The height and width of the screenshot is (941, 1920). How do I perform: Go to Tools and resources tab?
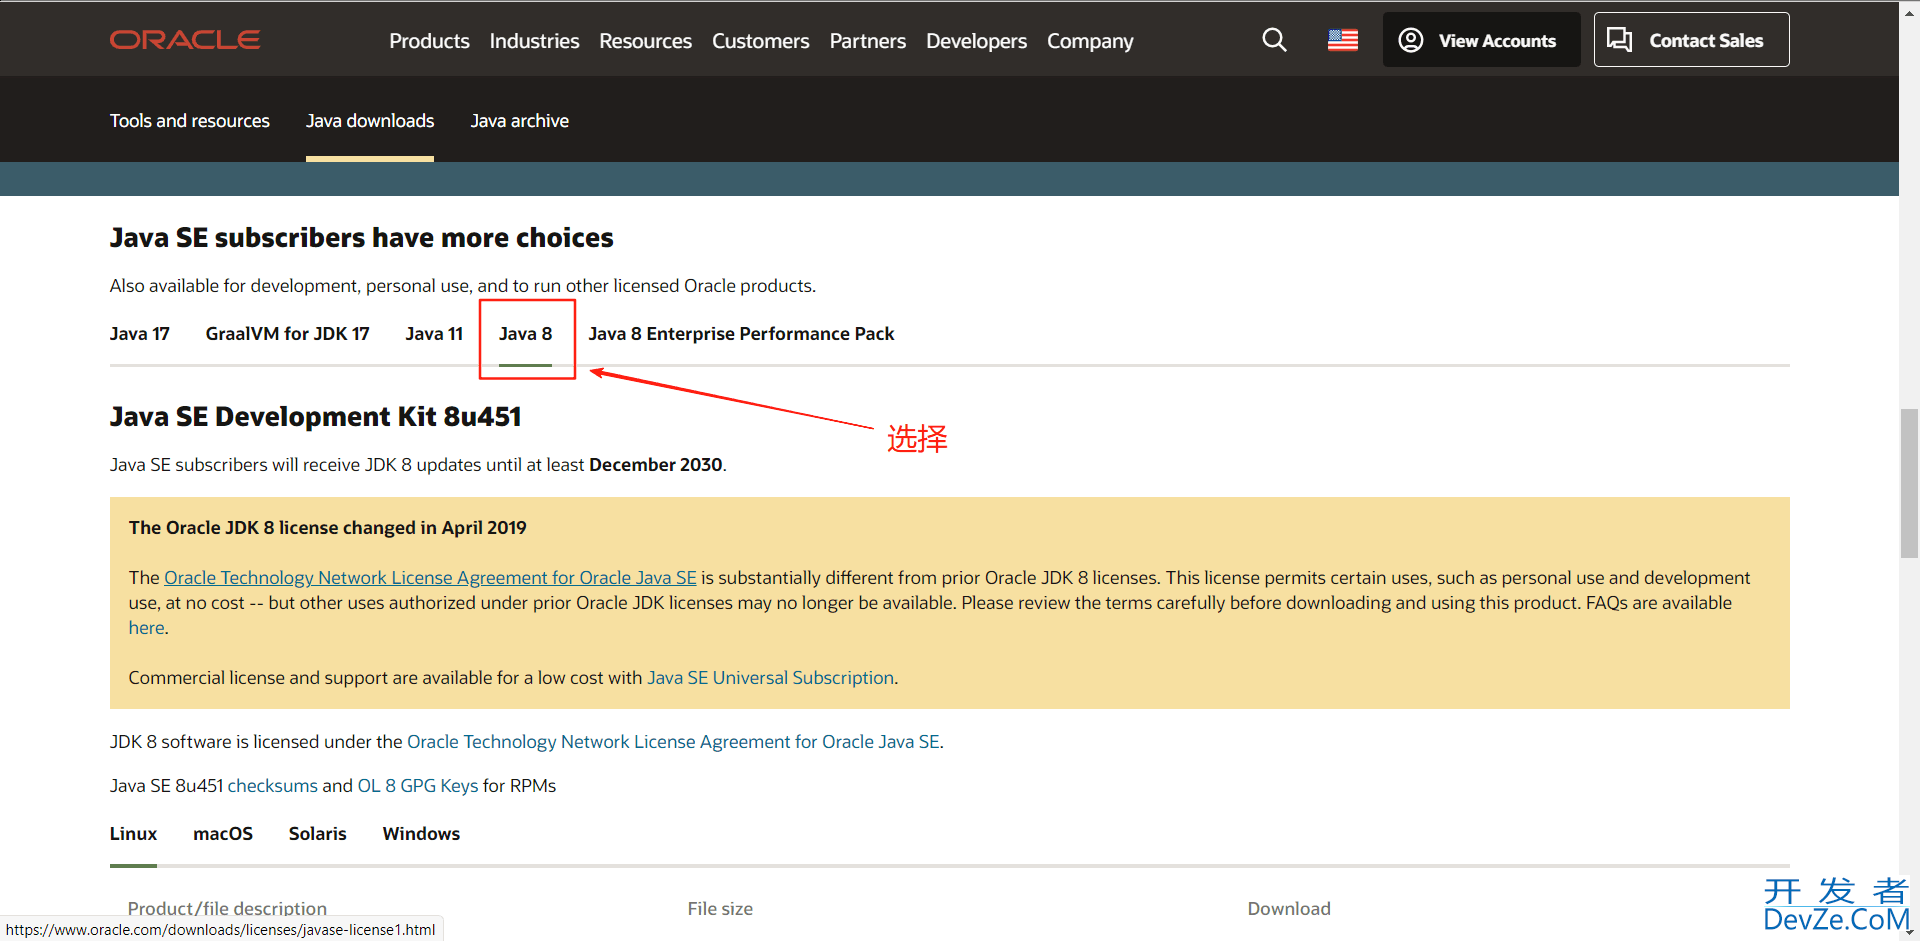pos(190,121)
